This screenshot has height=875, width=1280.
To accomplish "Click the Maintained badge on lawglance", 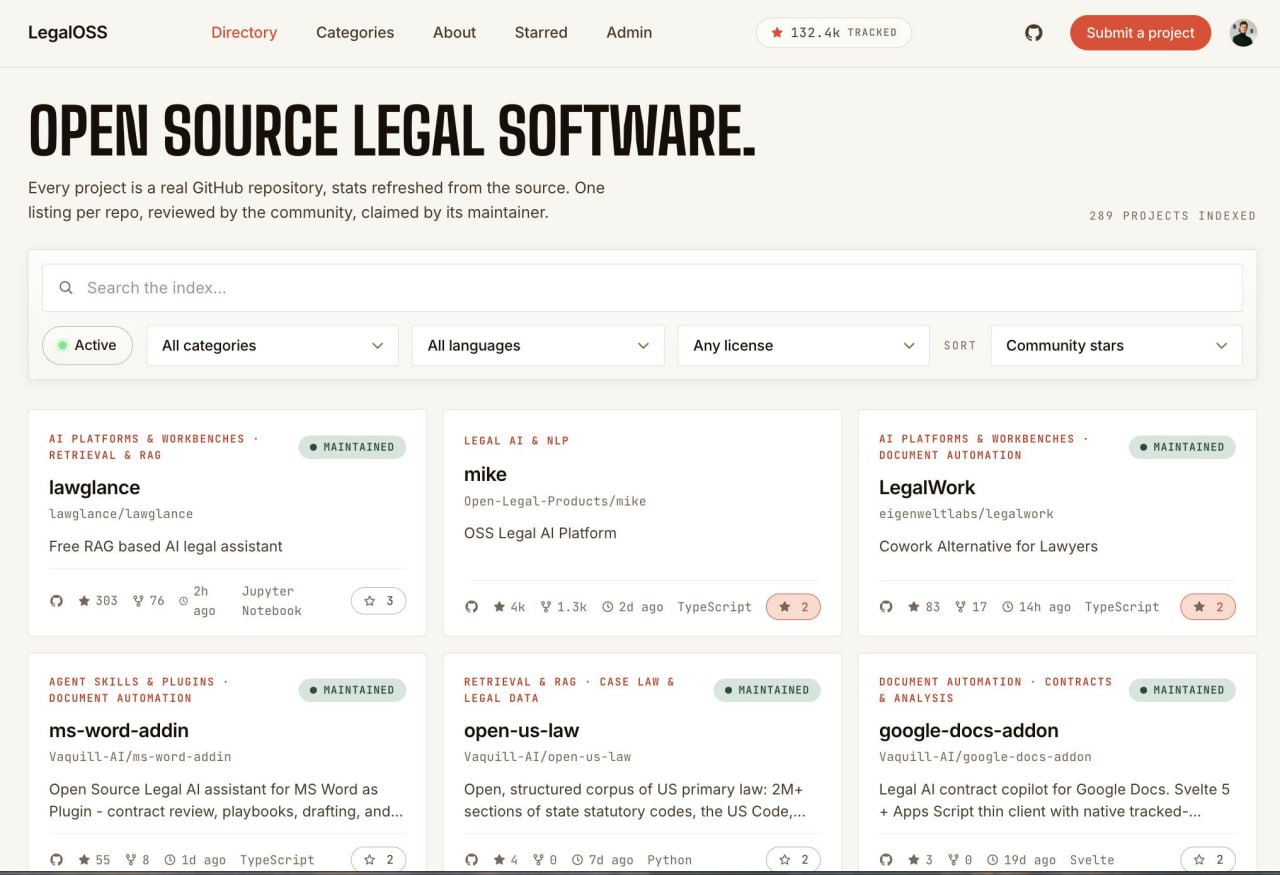I will (x=352, y=447).
